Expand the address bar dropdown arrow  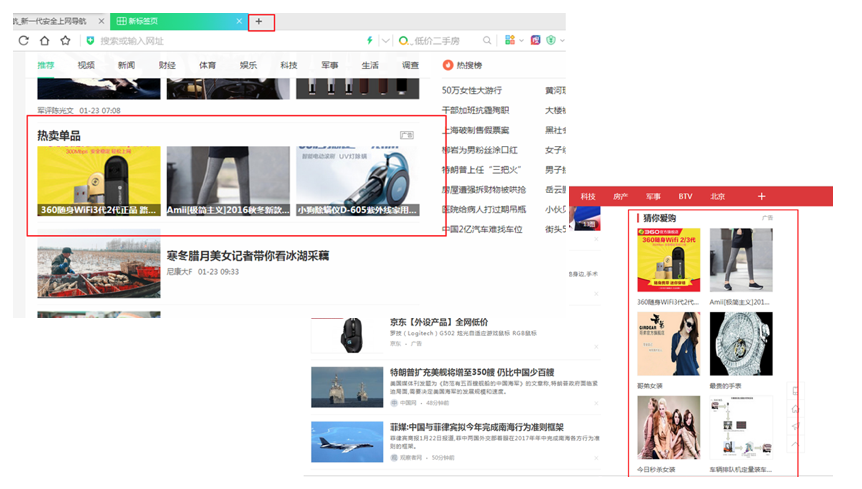coord(385,41)
